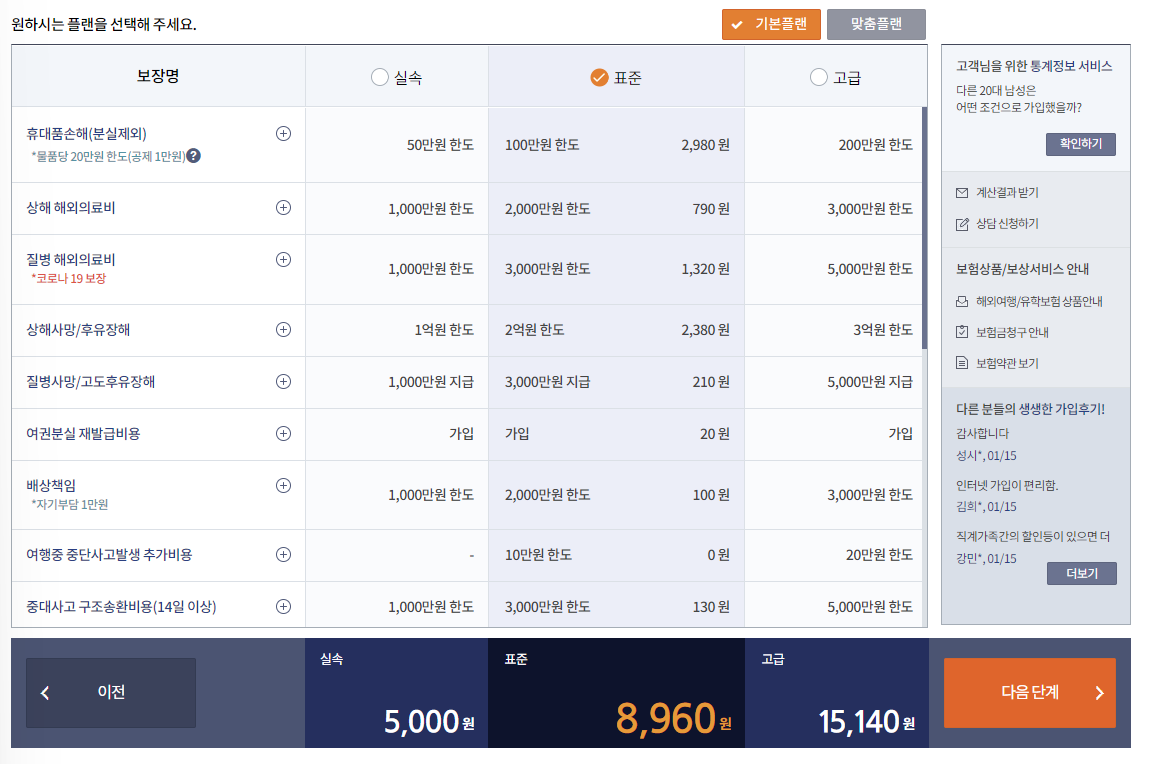This screenshot has width=1150, height=764.
Task: Expand 여권분실 재발급비용 plus icon
Action: (x=283, y=433)
